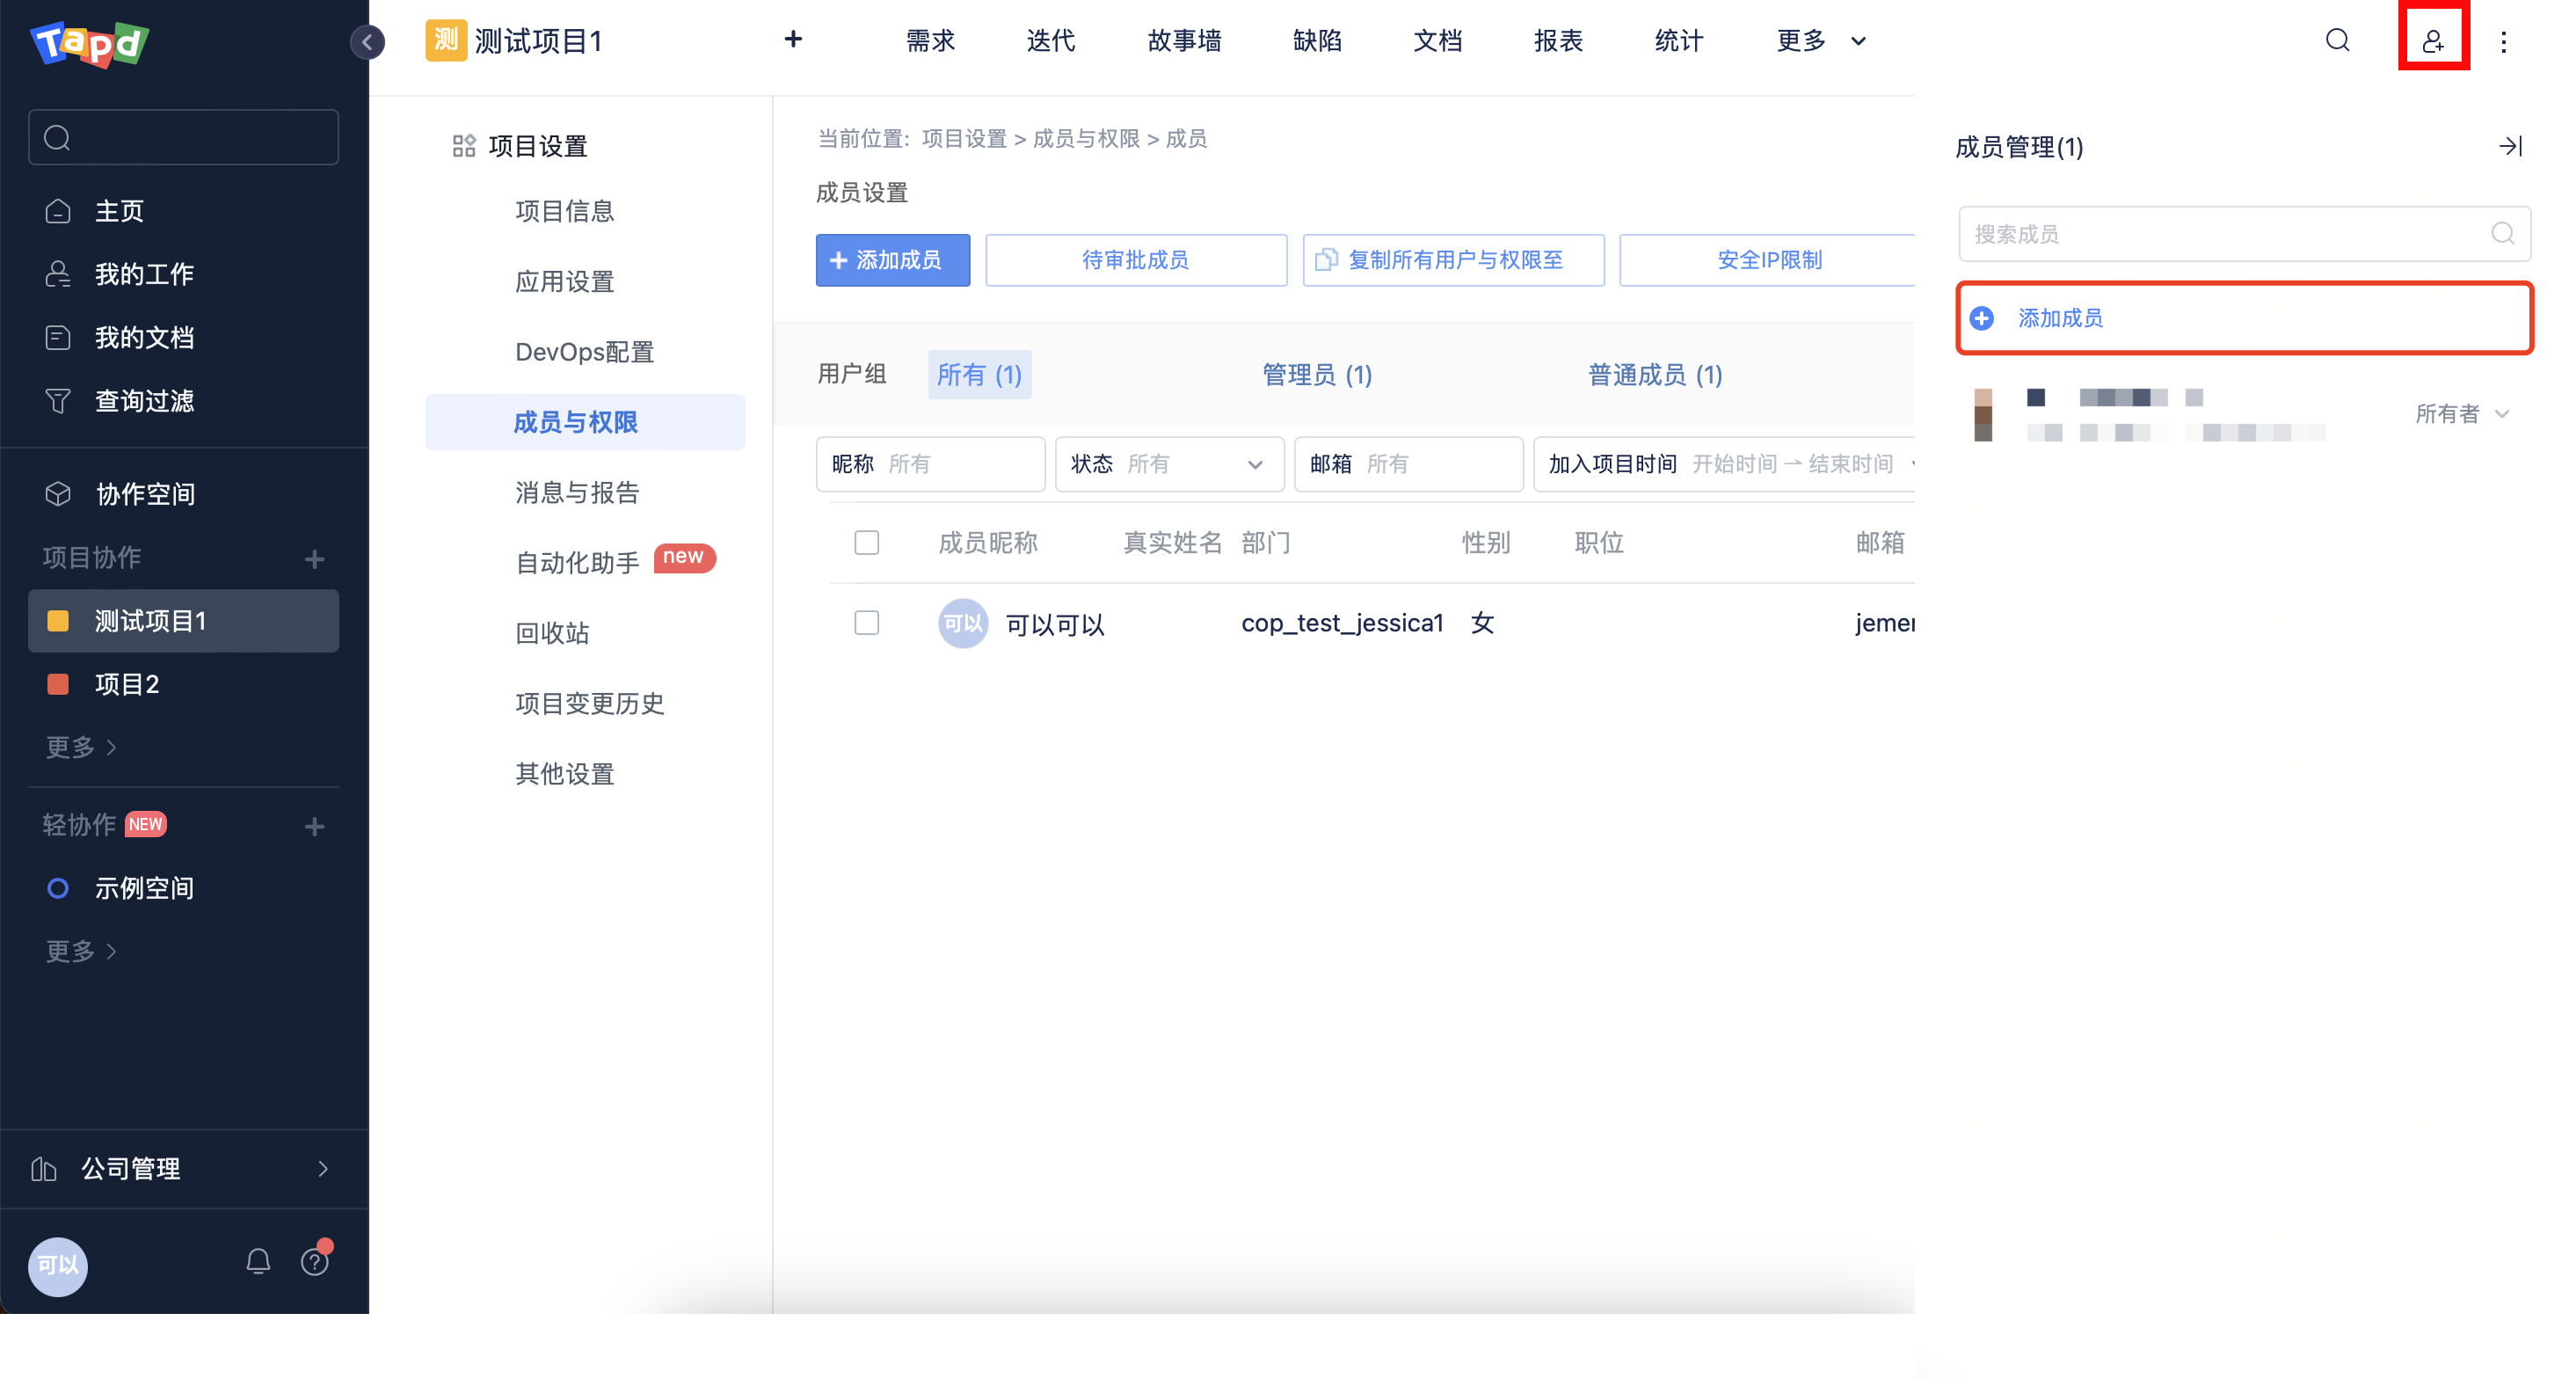The height and width of the screenshot is (1379, 2576).
Task: Open the 报表 tab
Action: pos(1558,40)
